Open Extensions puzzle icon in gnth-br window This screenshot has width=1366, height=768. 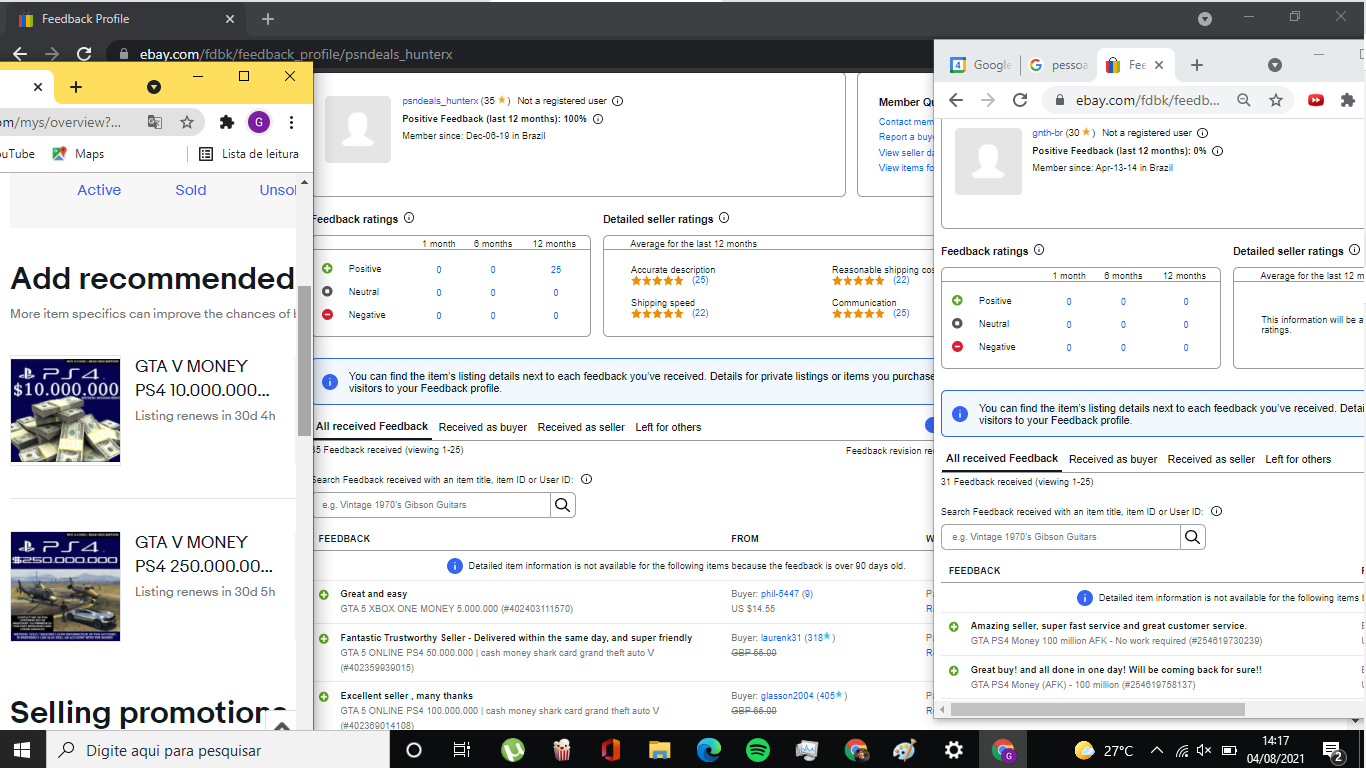click(x=1347, y=100)
